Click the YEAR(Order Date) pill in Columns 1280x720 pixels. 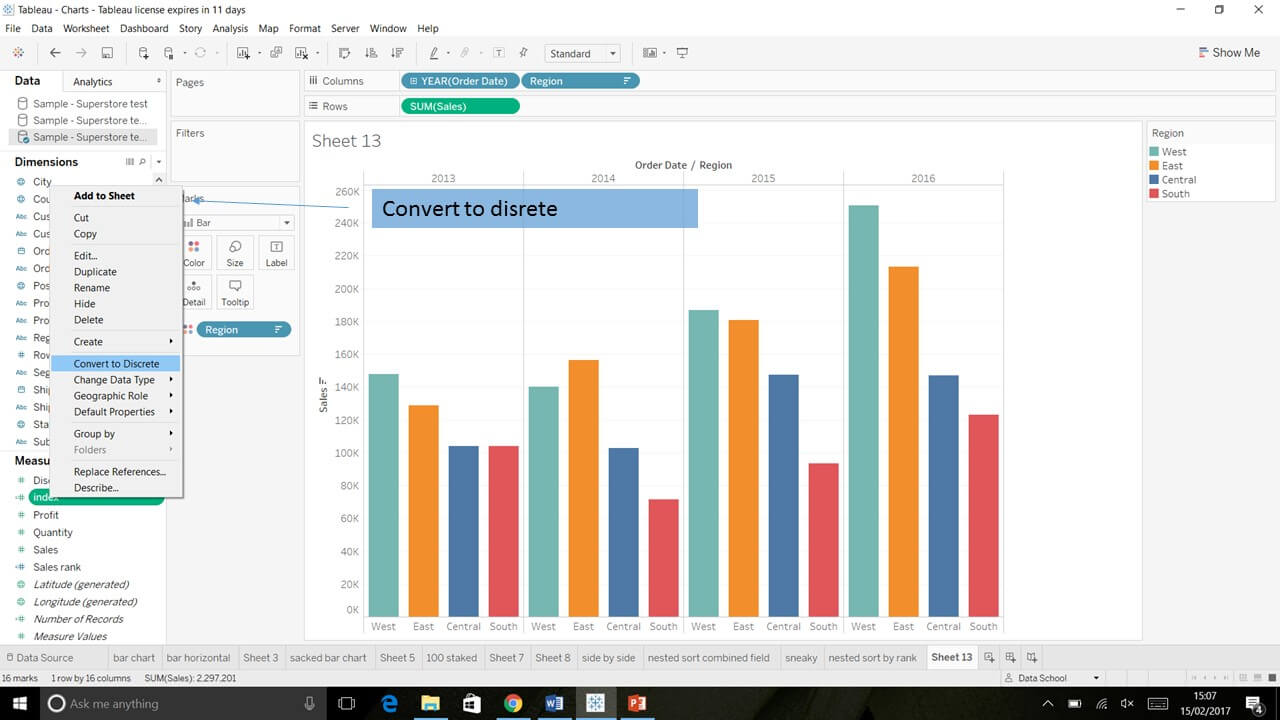[x=460, y=81]
